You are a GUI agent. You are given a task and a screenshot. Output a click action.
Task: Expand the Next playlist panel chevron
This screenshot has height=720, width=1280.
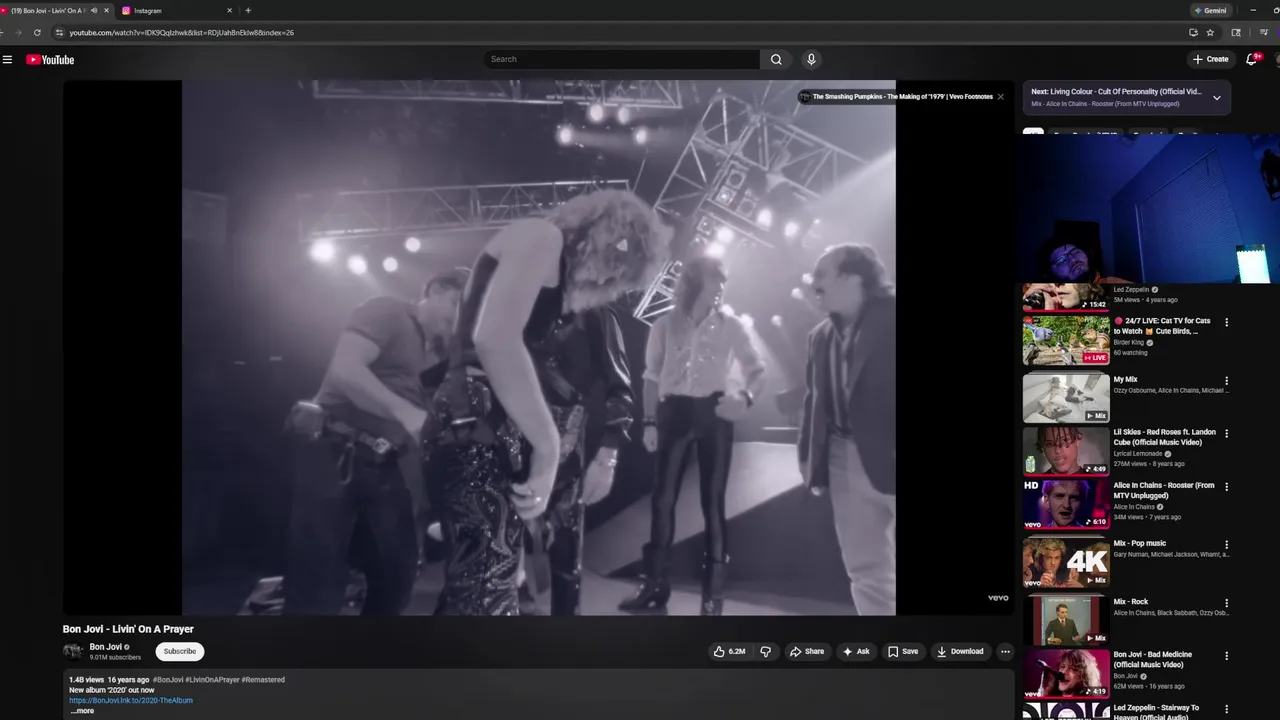(1217, 98)
